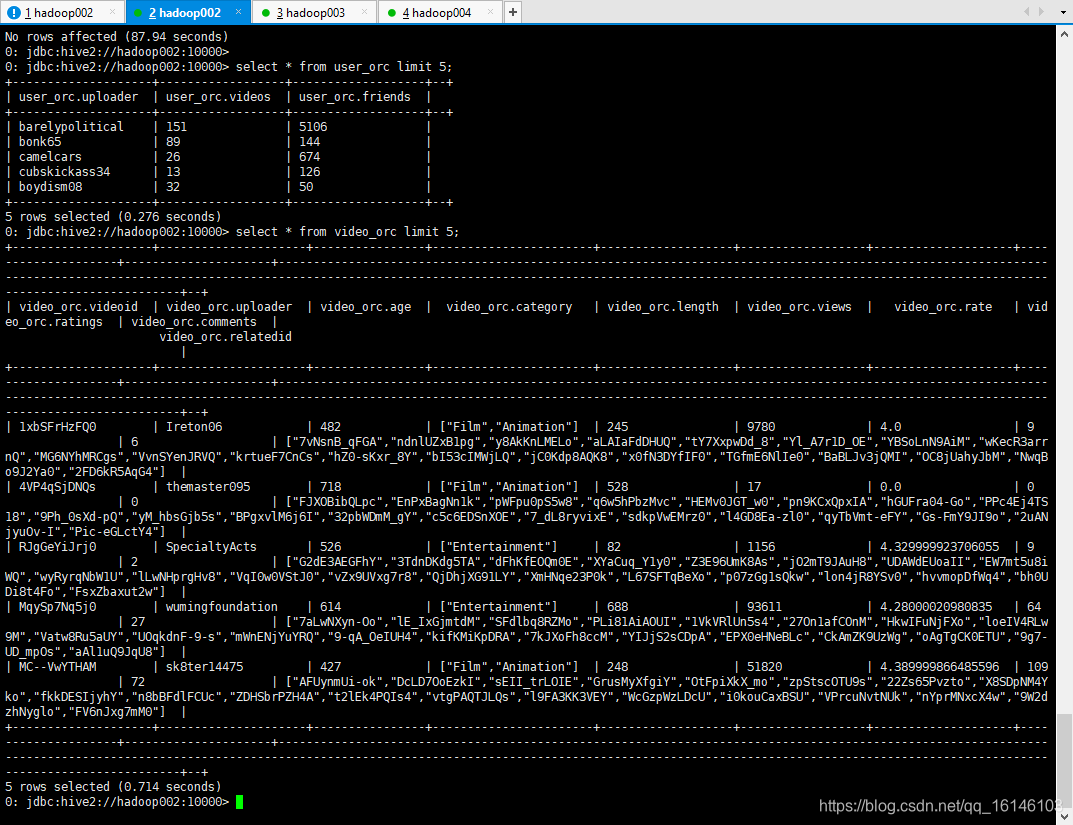
Task: Click green status dot on hadoop003 tab
Action: (266, 13)
